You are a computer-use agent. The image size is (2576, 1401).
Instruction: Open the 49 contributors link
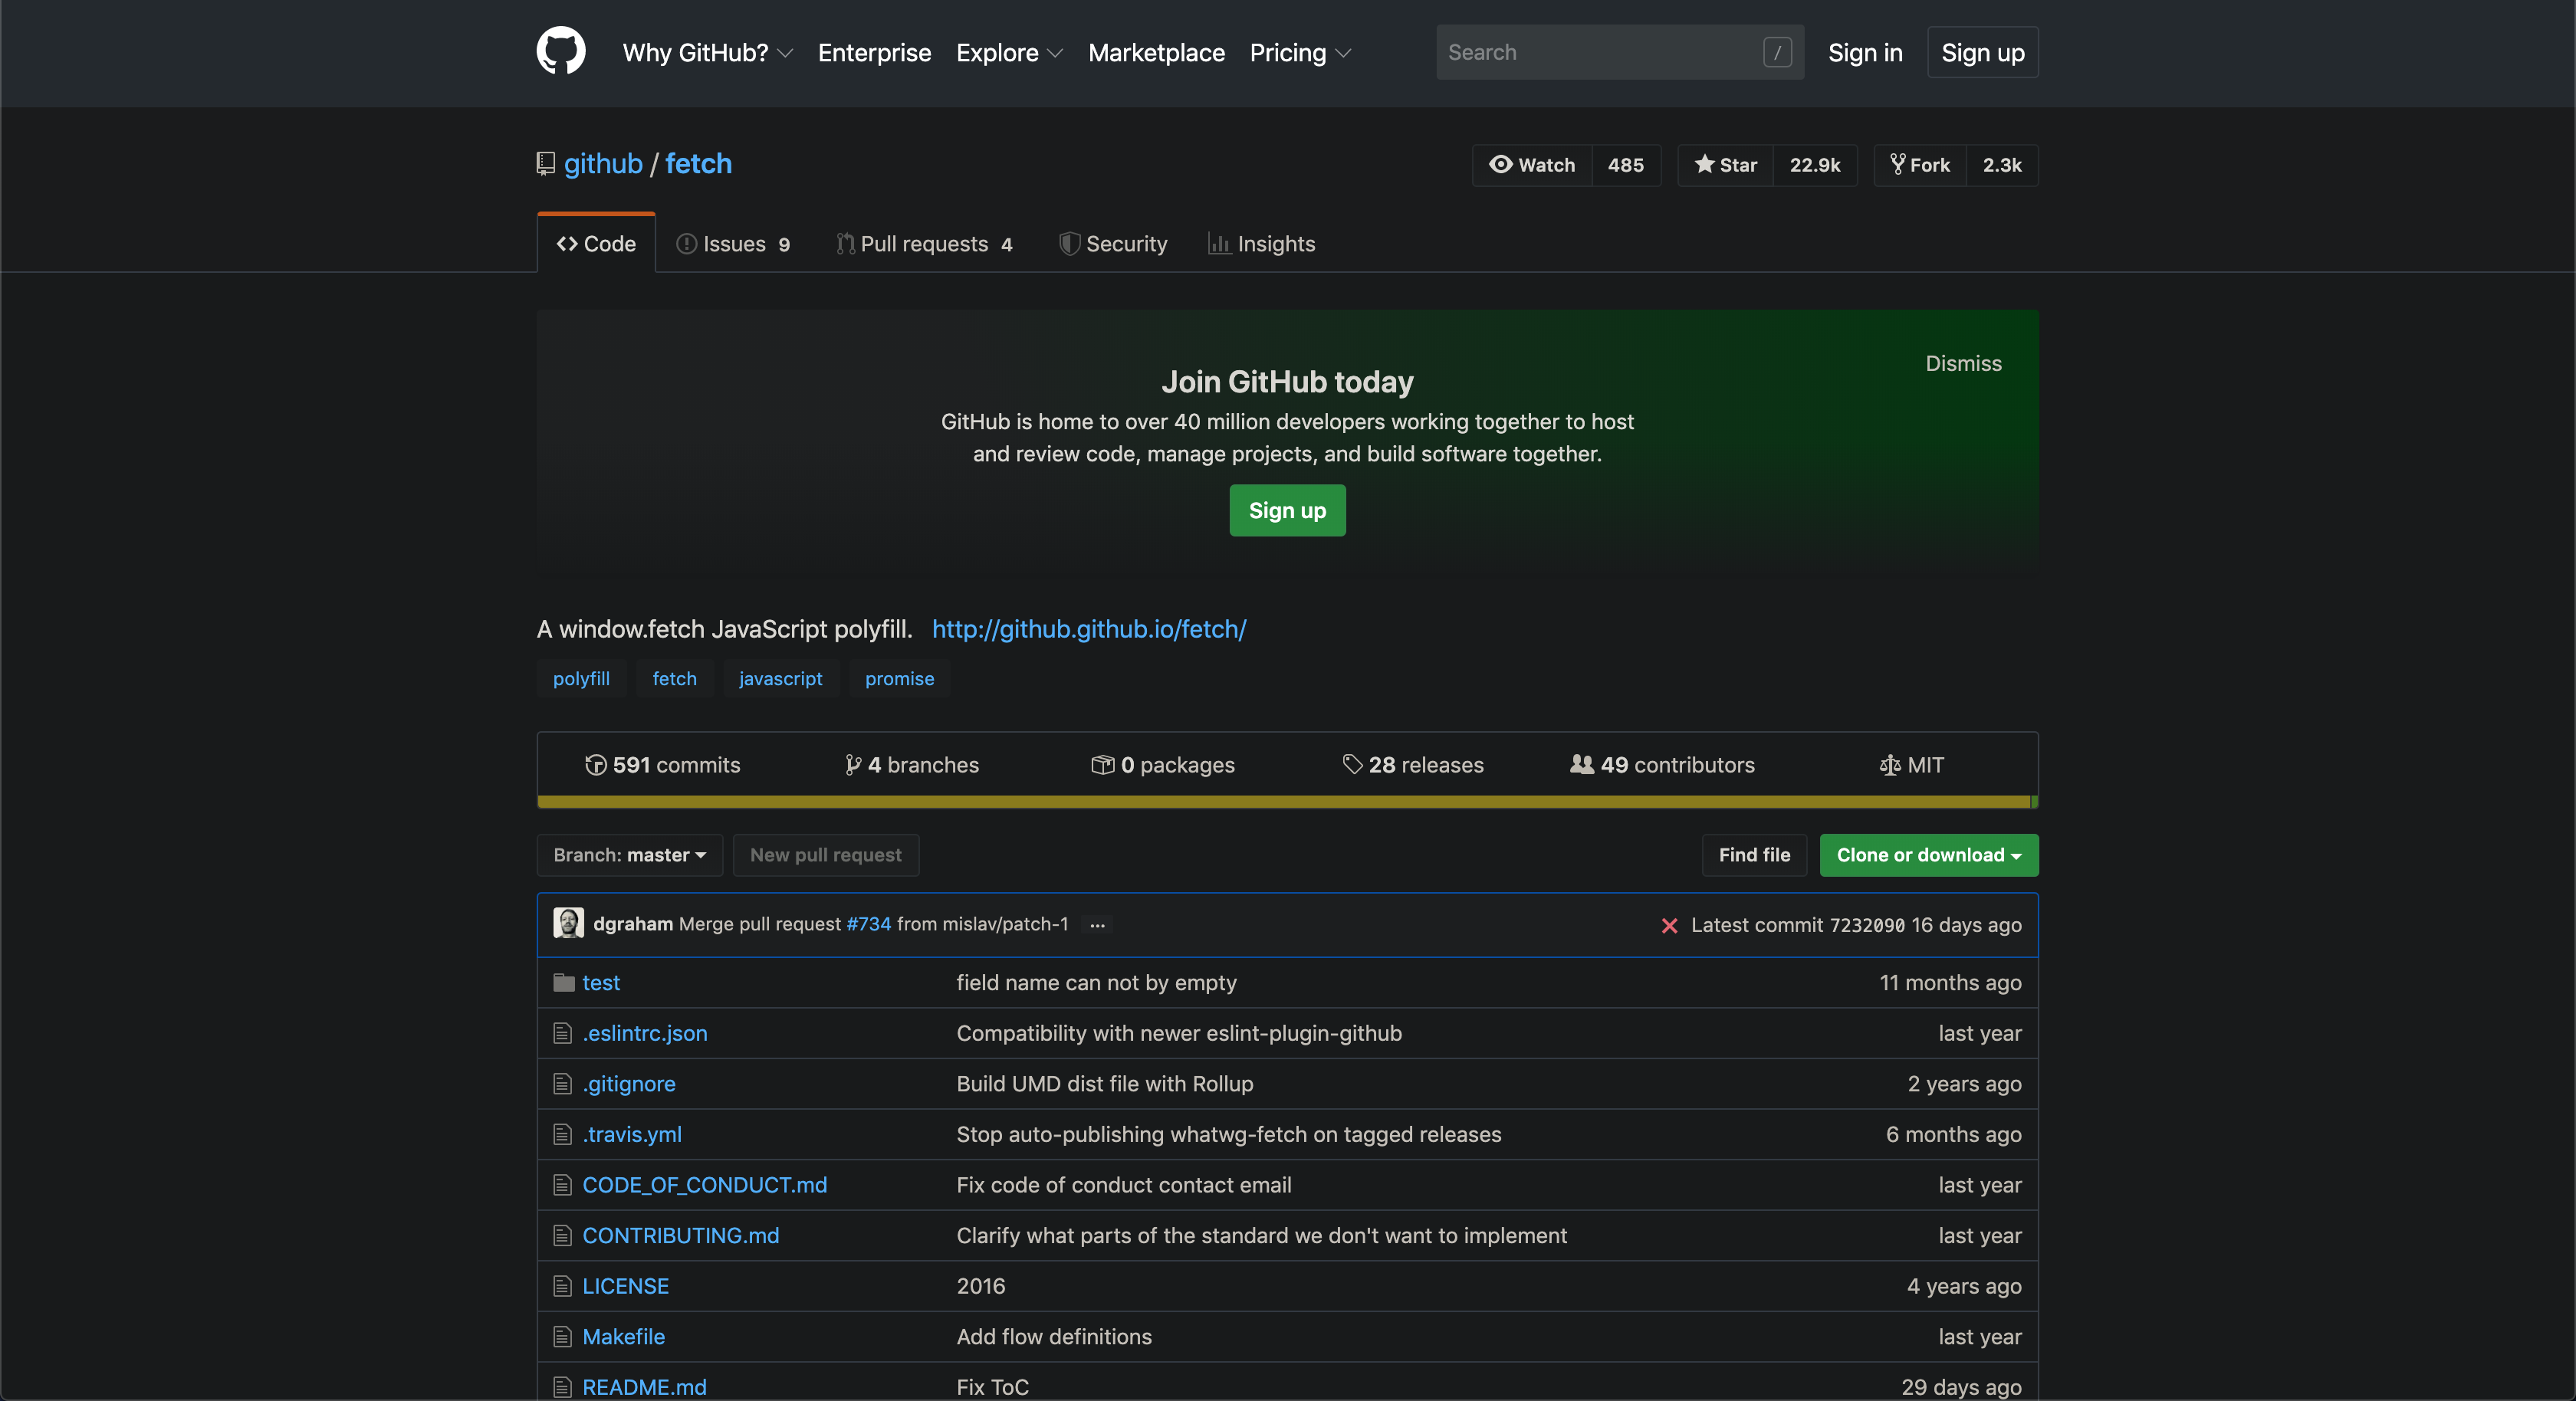[x=1662, y=765]
